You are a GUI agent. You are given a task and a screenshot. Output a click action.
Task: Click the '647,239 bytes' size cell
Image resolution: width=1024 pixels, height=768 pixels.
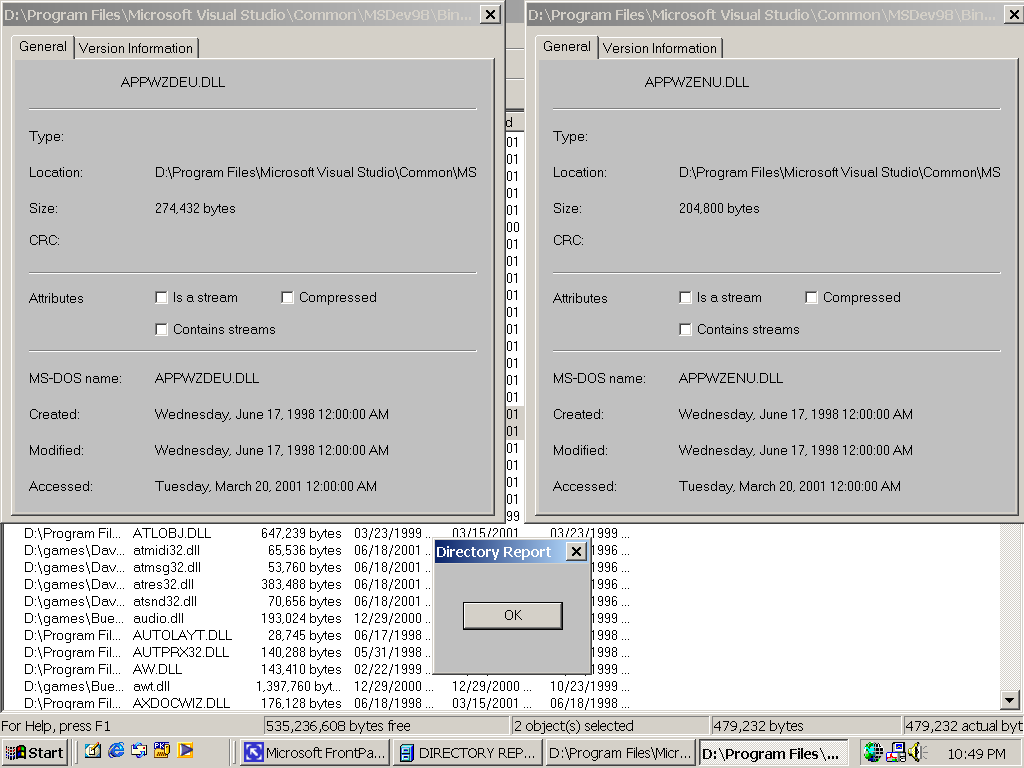(301, 534)
